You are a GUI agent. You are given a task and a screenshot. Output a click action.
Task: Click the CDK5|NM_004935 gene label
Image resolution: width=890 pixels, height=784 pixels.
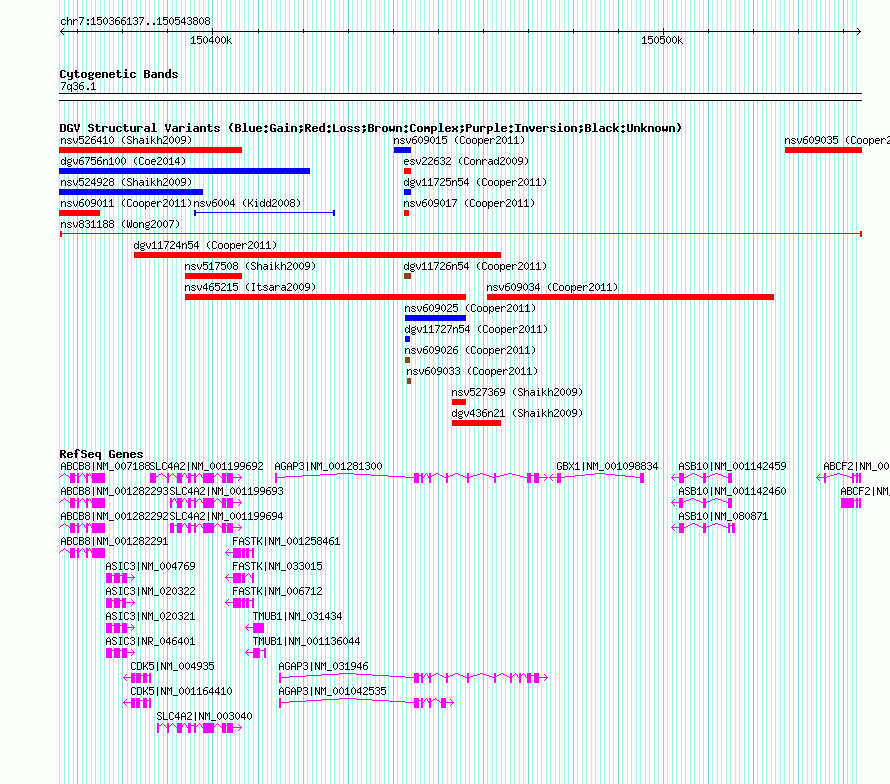173,666
